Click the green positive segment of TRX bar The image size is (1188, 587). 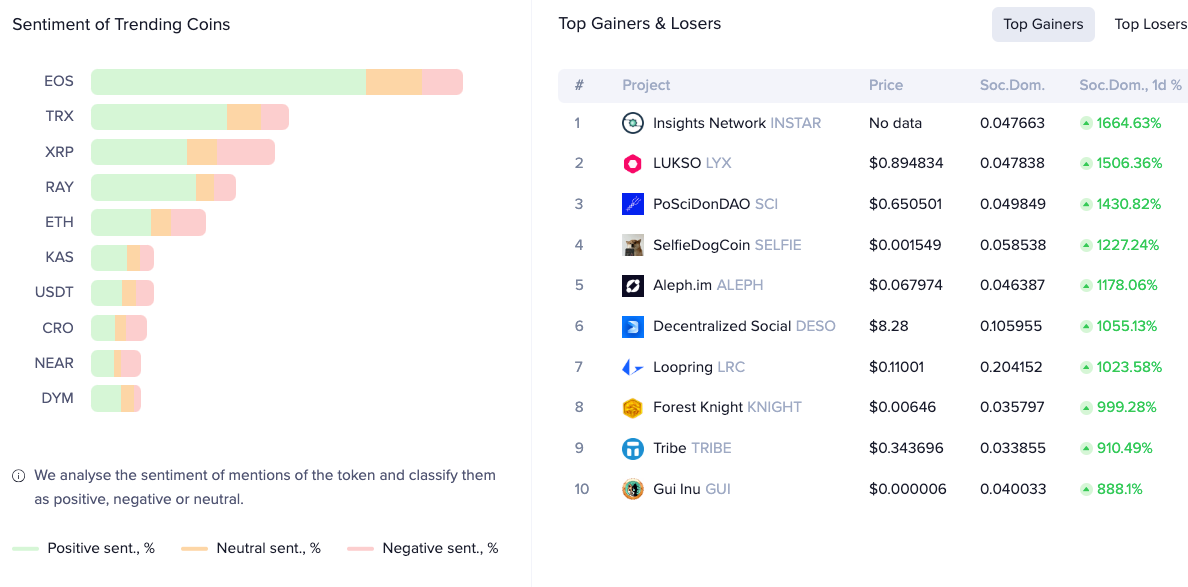159,117
